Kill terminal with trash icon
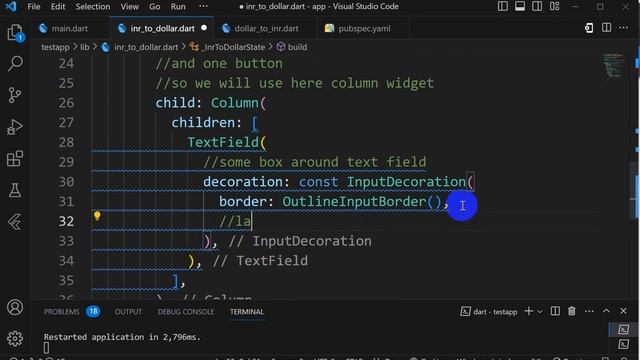This screenshot has width=640, height=360. (x=571, y=311)
